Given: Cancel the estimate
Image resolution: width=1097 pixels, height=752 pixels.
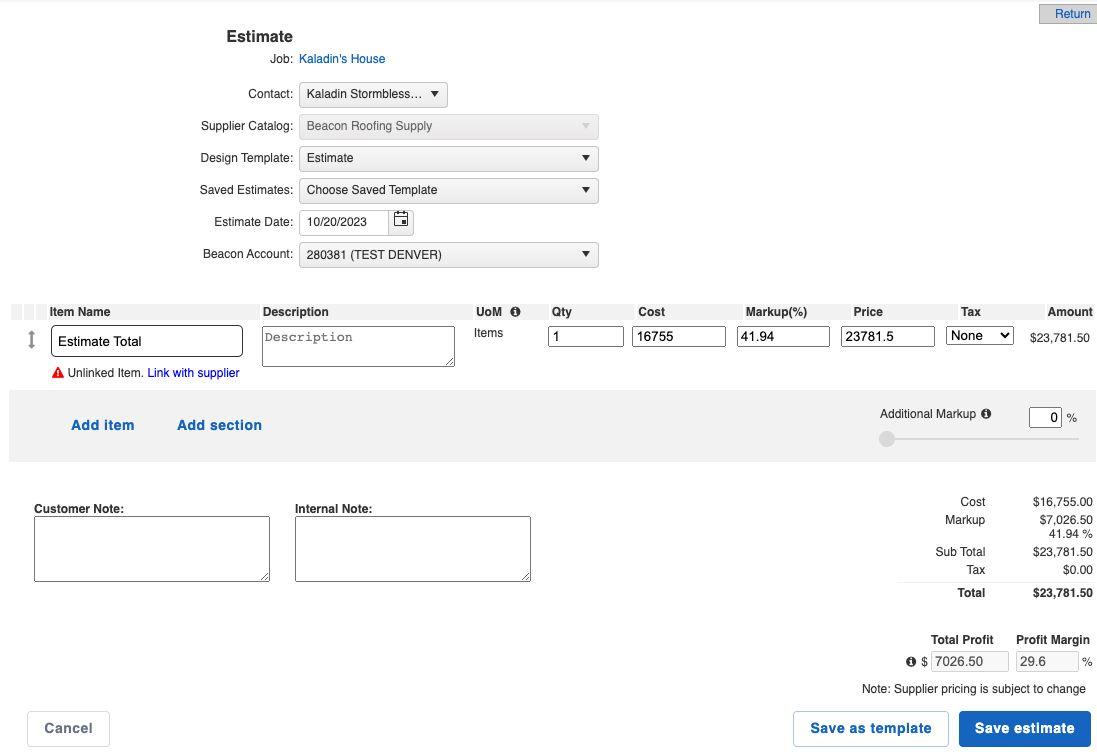Looking at the screenshot, I should [68, 728].
